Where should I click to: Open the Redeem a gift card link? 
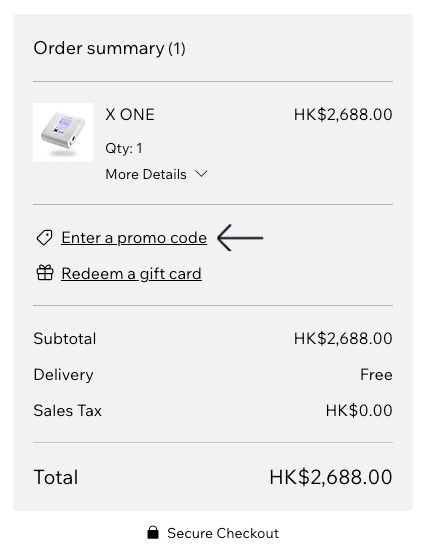132,274
